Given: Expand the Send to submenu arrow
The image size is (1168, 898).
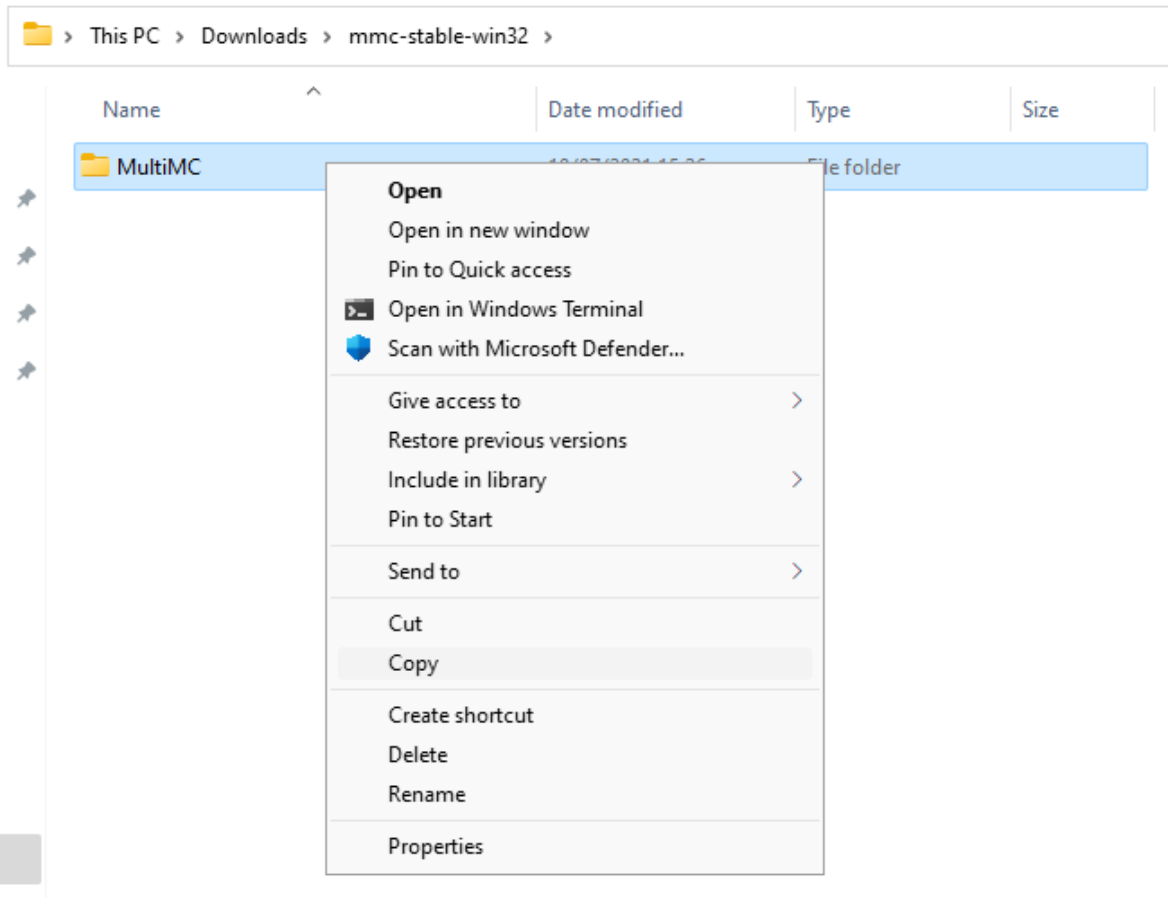Looking at the screenshot, I should 797,571.
